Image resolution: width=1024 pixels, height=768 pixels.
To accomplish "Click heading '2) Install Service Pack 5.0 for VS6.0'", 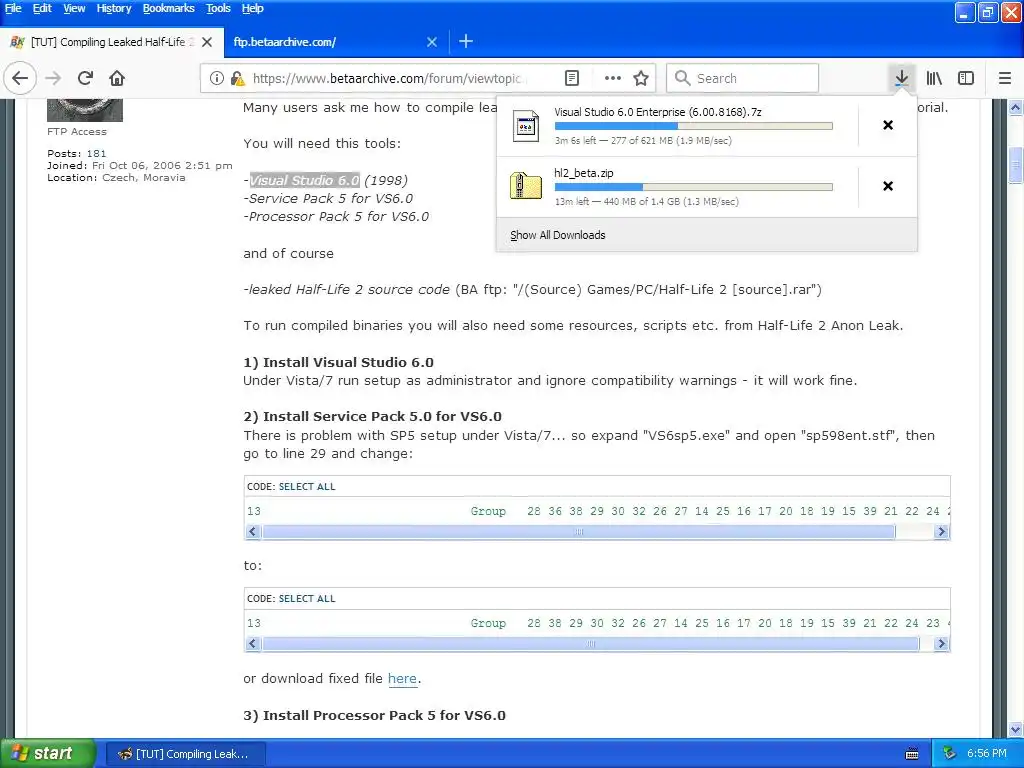I will pos(372,417).
